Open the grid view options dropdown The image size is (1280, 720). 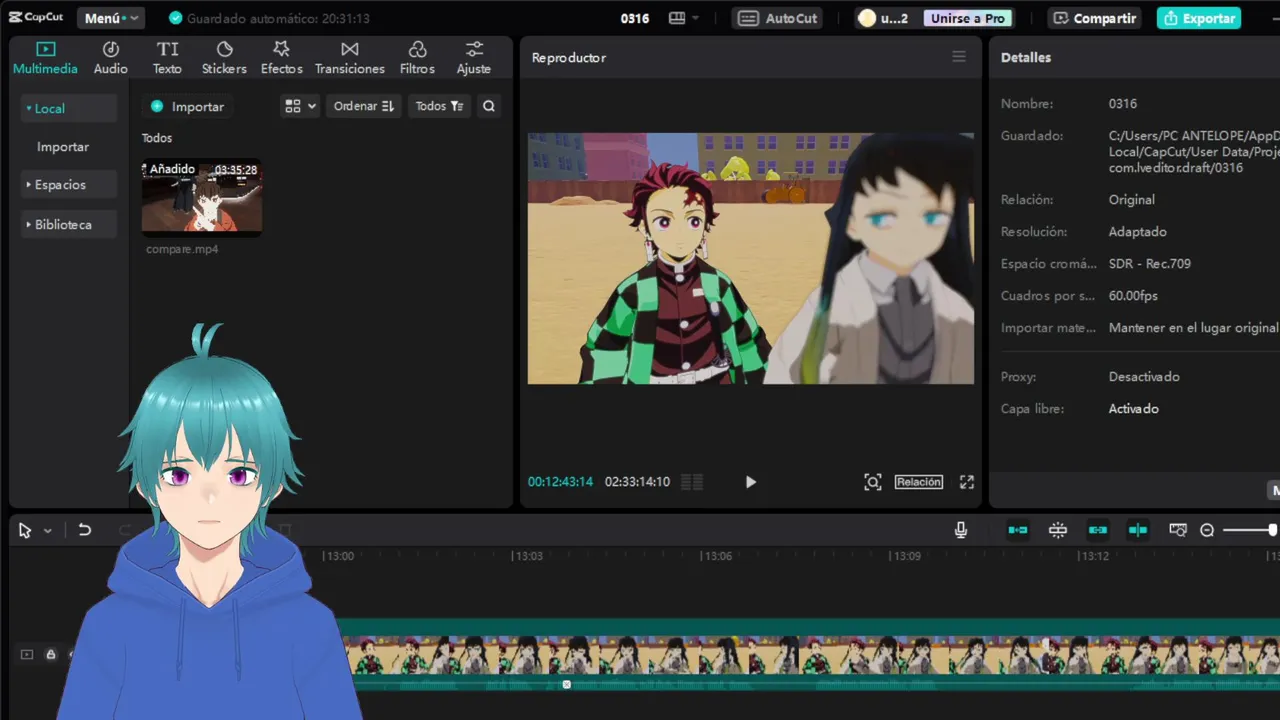click(300, 106)
